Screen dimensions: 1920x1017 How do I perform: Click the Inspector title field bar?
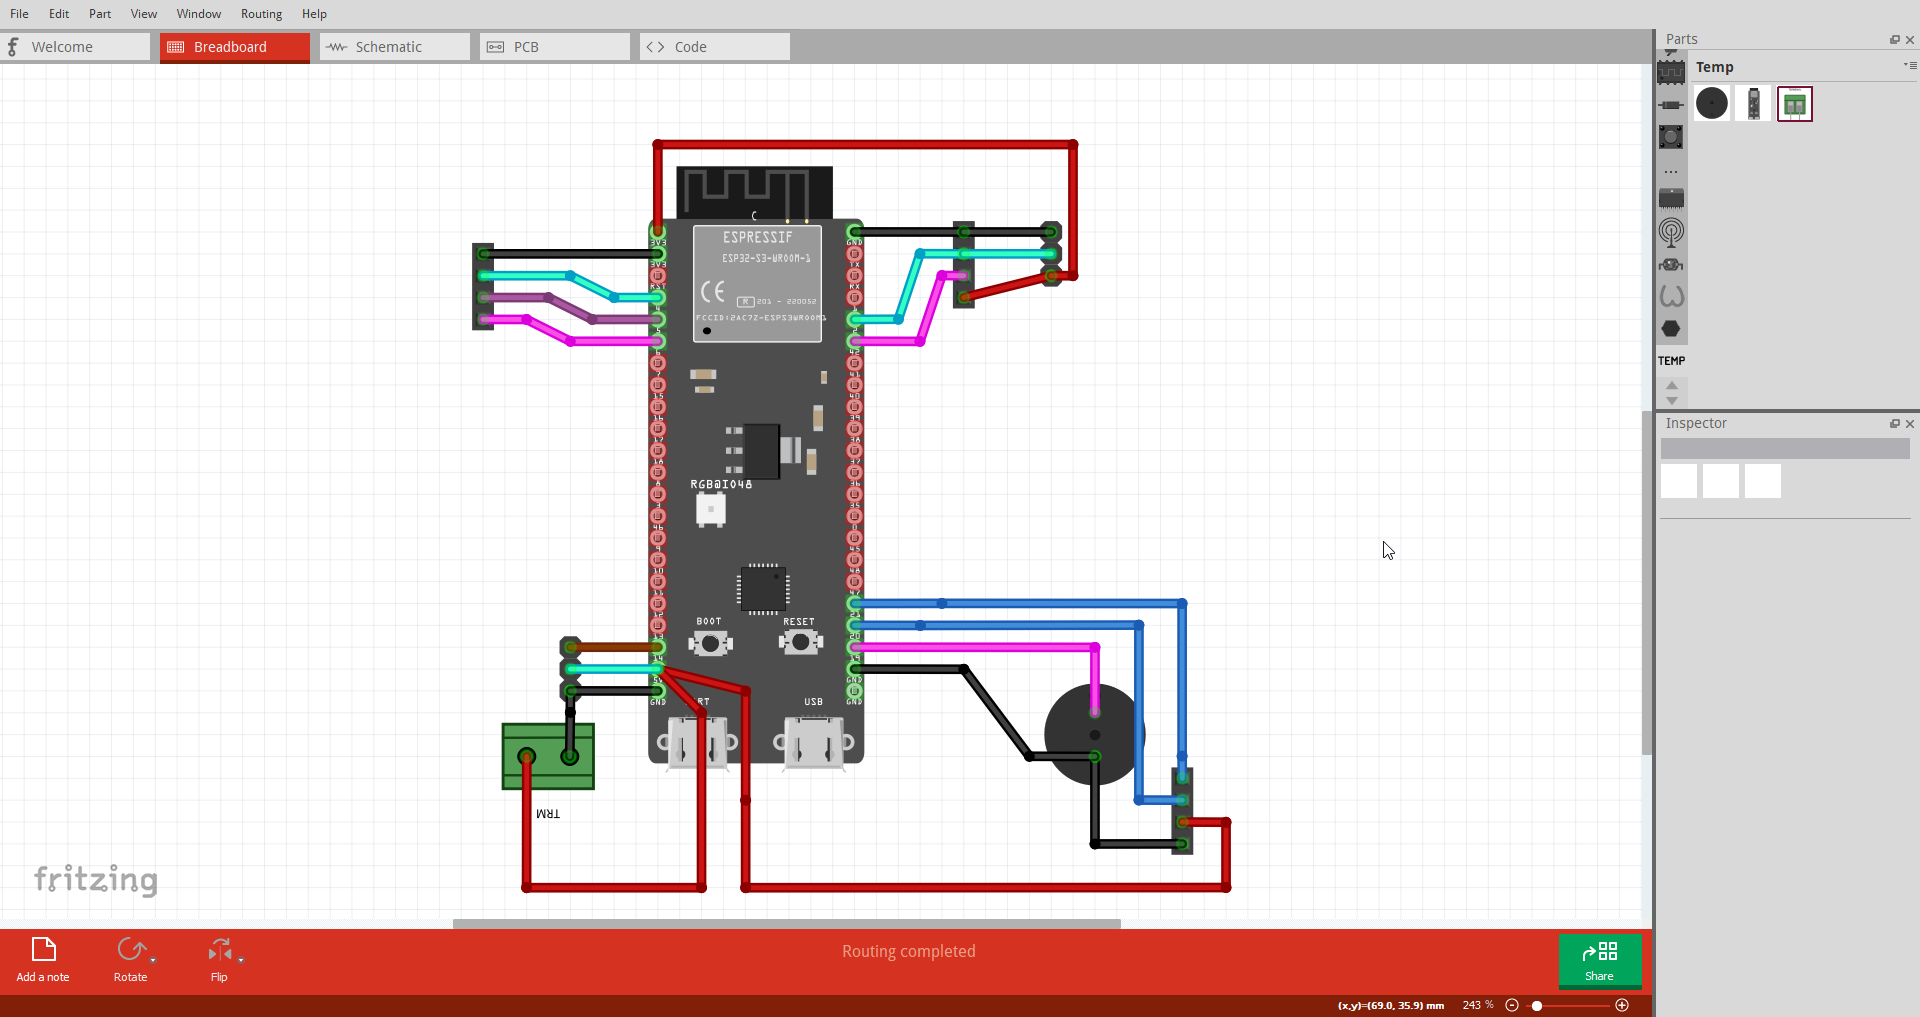pos(1785,449)
